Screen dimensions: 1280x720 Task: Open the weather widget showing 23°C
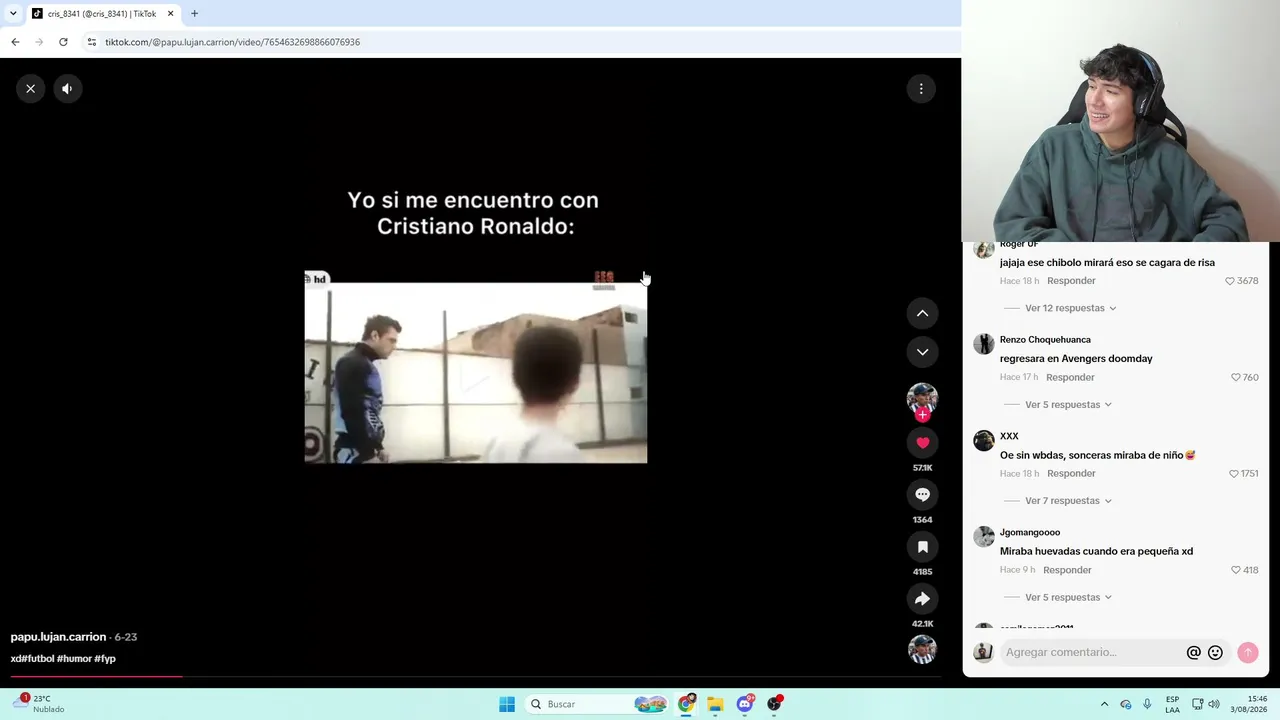(x=38, y=704)
